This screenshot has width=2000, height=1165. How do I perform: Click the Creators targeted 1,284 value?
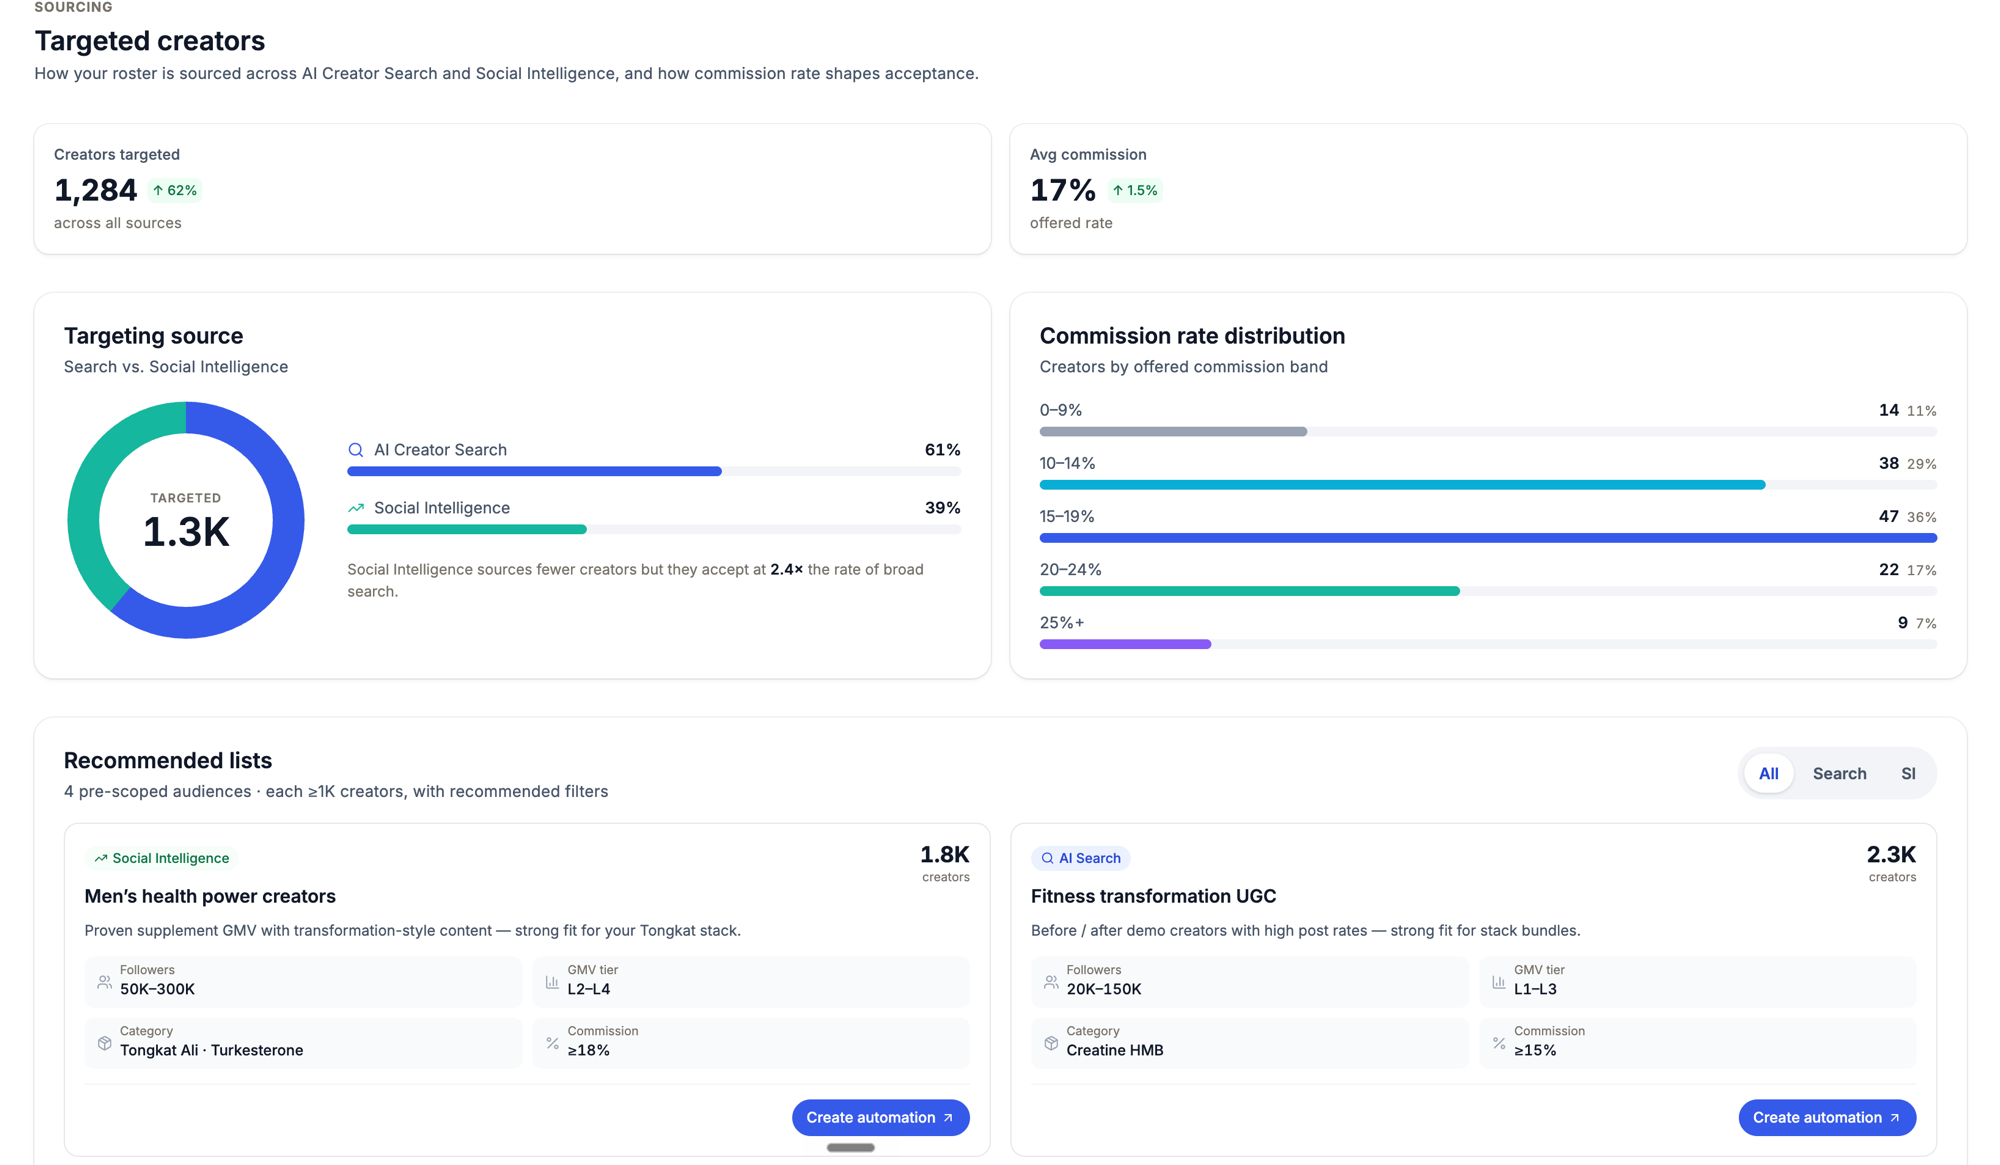95,190
